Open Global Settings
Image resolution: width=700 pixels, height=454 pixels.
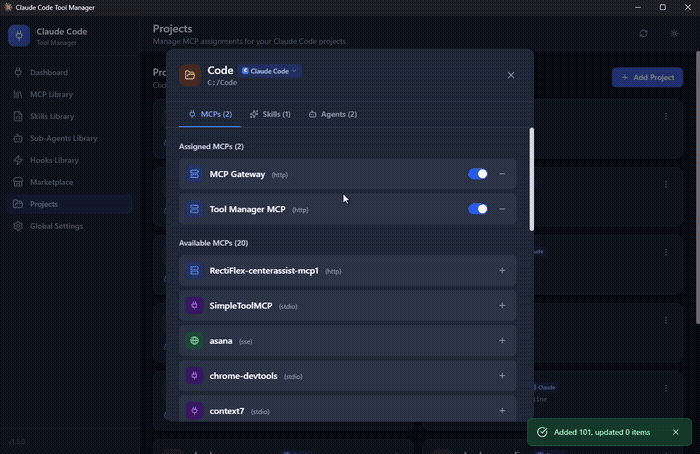click(x=69, y=226)
